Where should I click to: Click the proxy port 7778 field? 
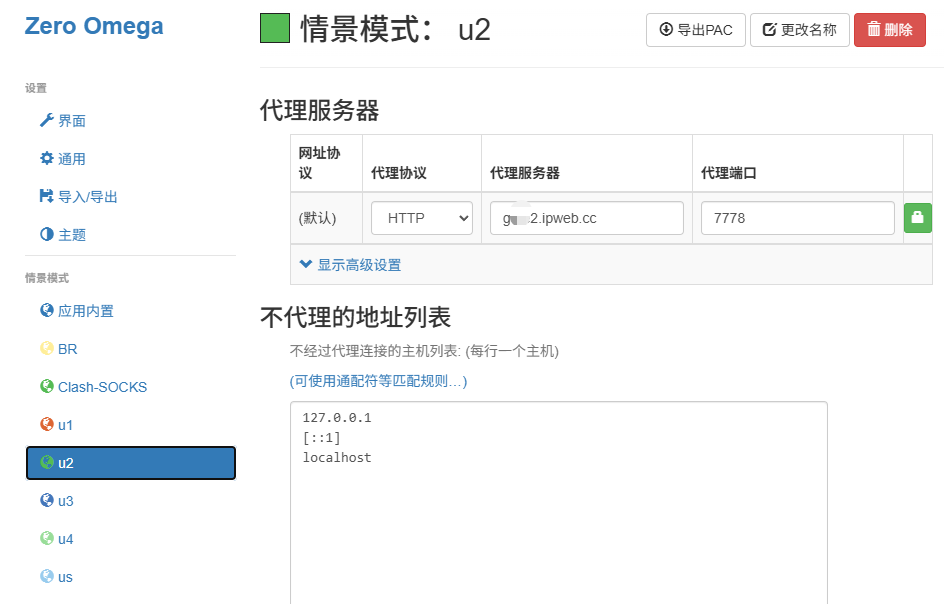[x=798, y=218]
